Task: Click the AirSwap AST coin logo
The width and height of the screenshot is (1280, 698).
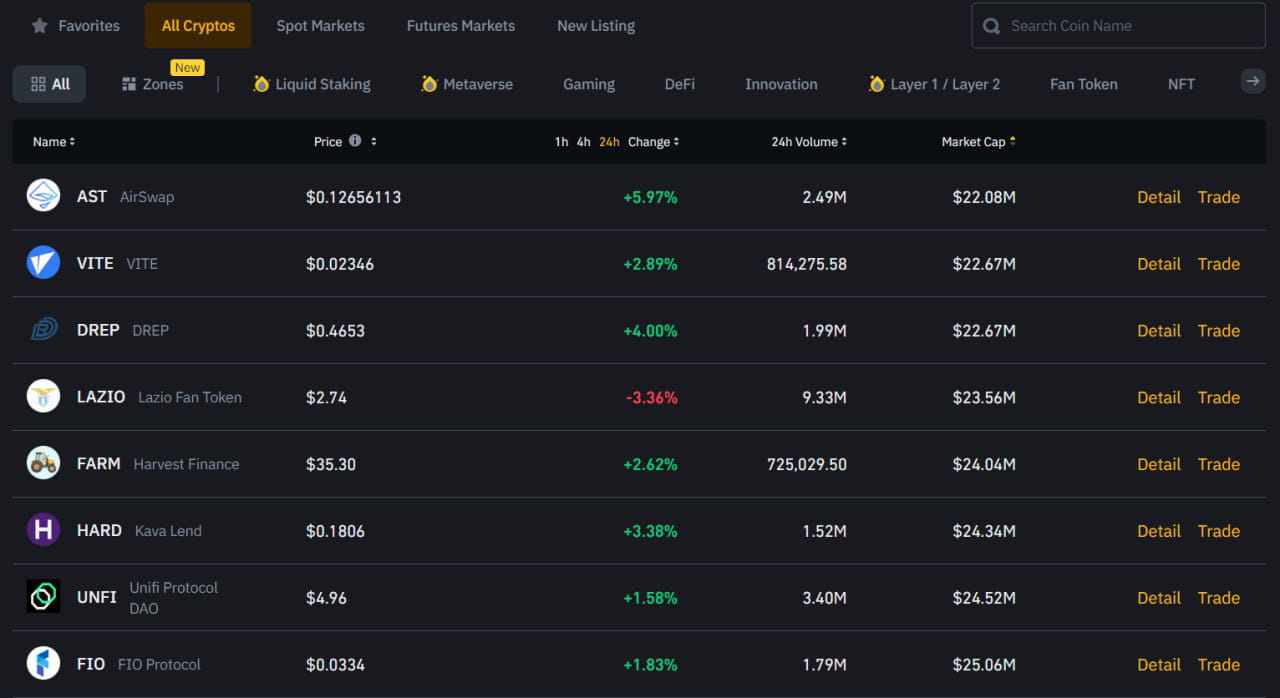Action: (x=42, y=196)
